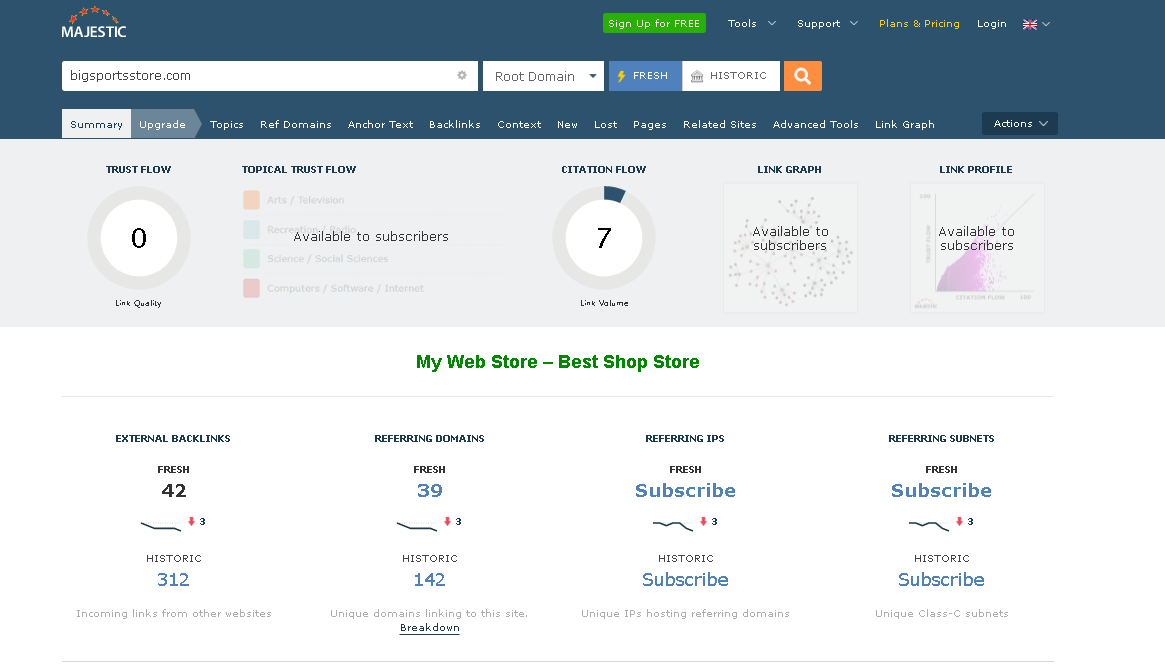
Task: Click the Arts / Television color swatch
Action: (251, 200)
